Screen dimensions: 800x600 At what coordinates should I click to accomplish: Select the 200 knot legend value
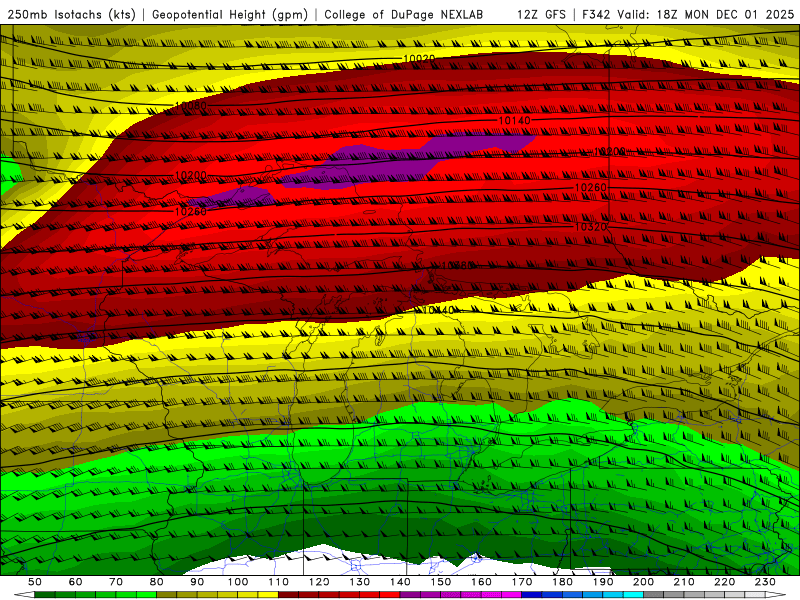point(644,582)
